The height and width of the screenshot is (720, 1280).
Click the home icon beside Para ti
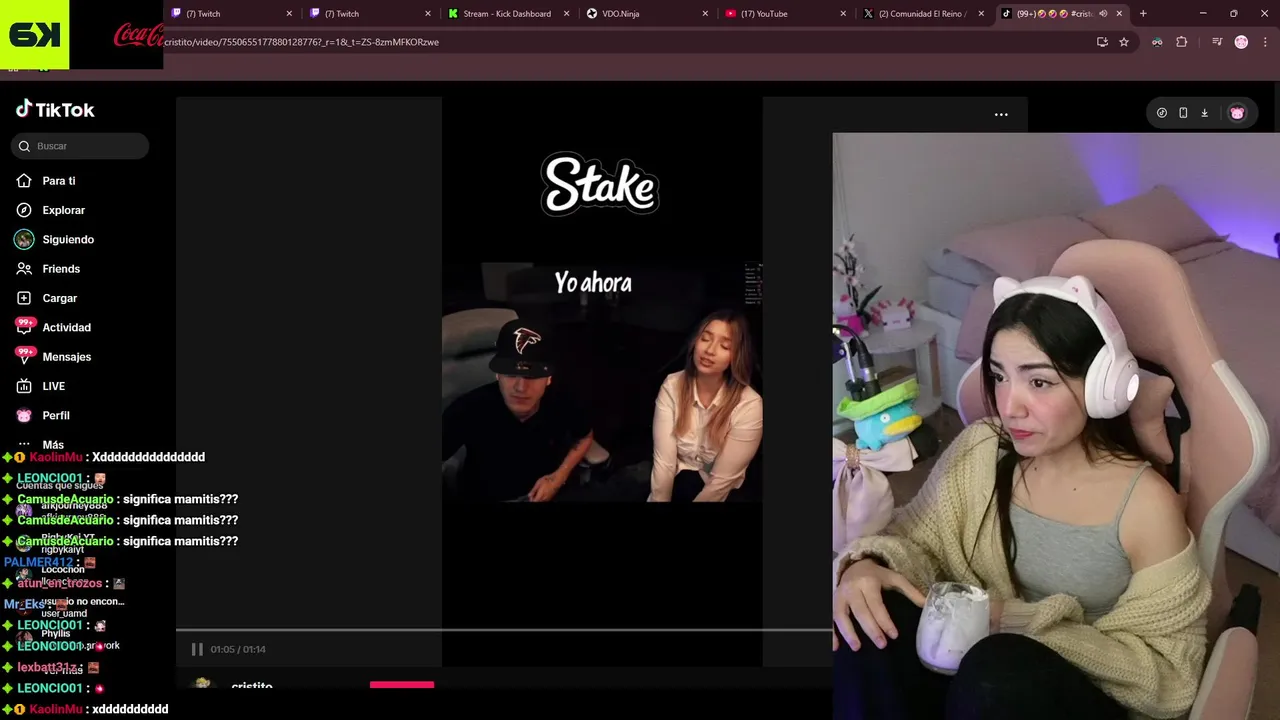click(24, 181)
